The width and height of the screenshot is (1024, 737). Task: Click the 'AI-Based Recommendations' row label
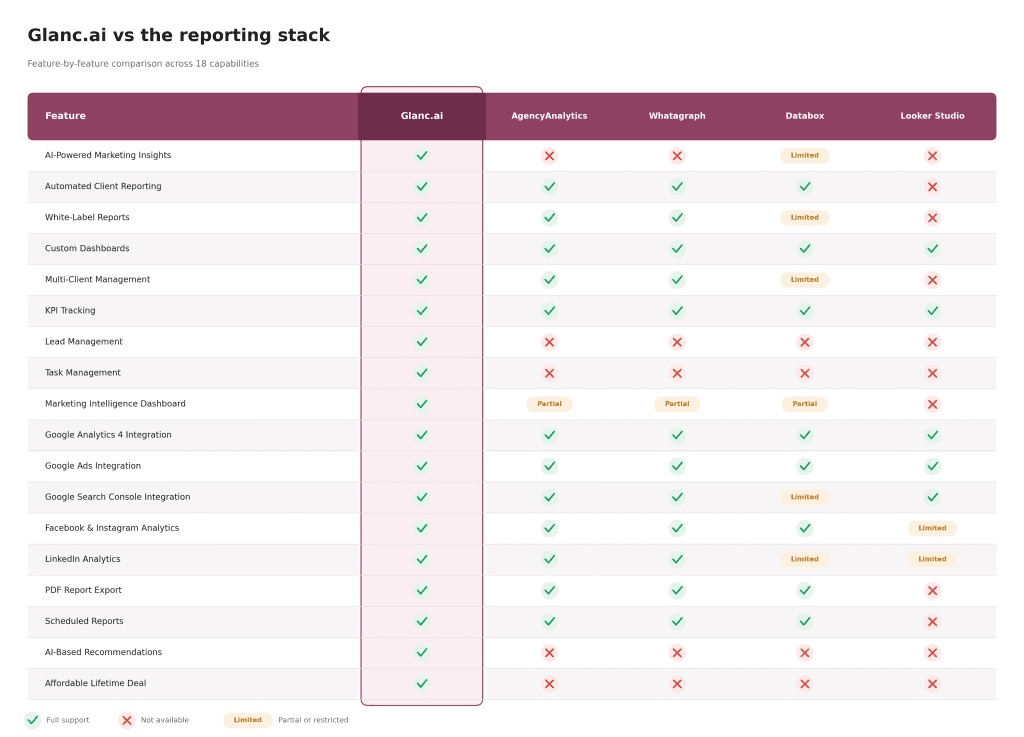[x=103, y=652]
